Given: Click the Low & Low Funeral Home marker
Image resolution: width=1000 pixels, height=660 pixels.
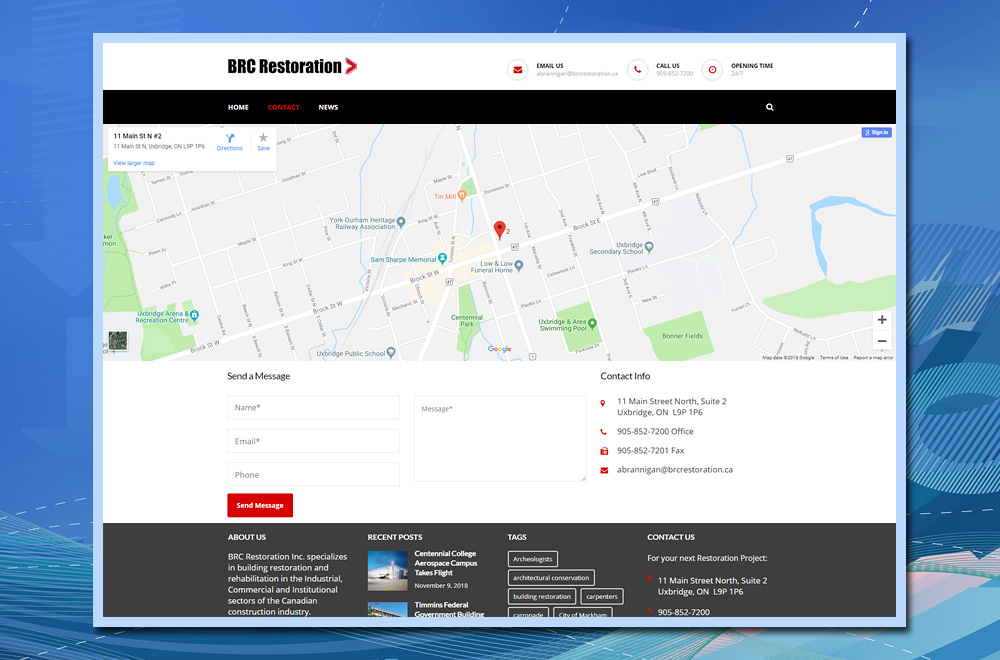Looking at the screenshot, I should tap(519, 265).
